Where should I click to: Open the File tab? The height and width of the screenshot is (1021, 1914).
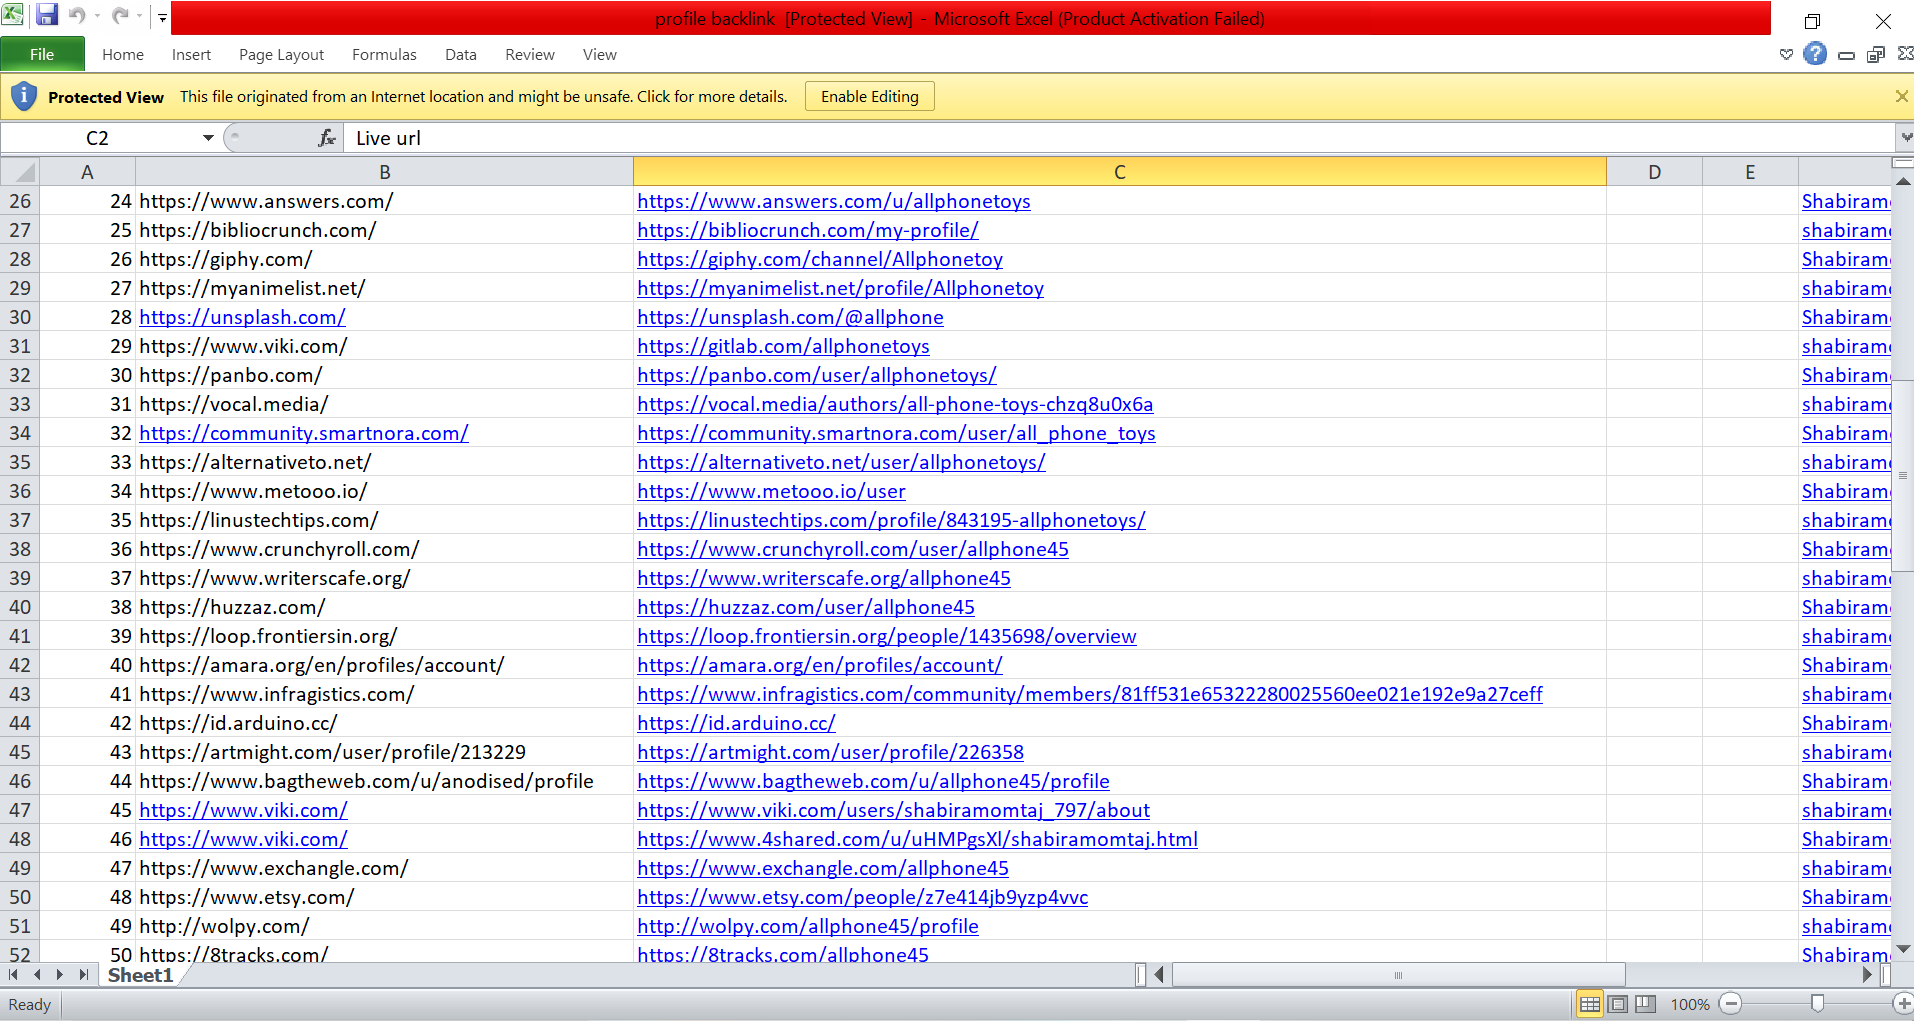[42, 54]
